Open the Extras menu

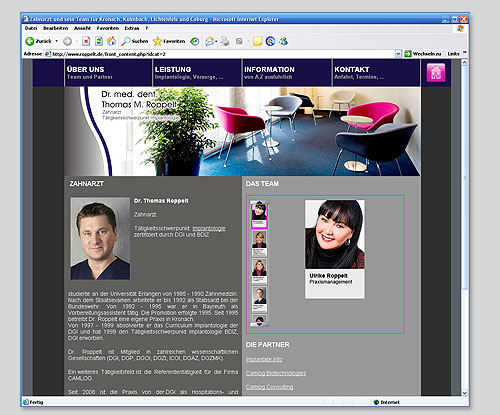click(132, 28)
